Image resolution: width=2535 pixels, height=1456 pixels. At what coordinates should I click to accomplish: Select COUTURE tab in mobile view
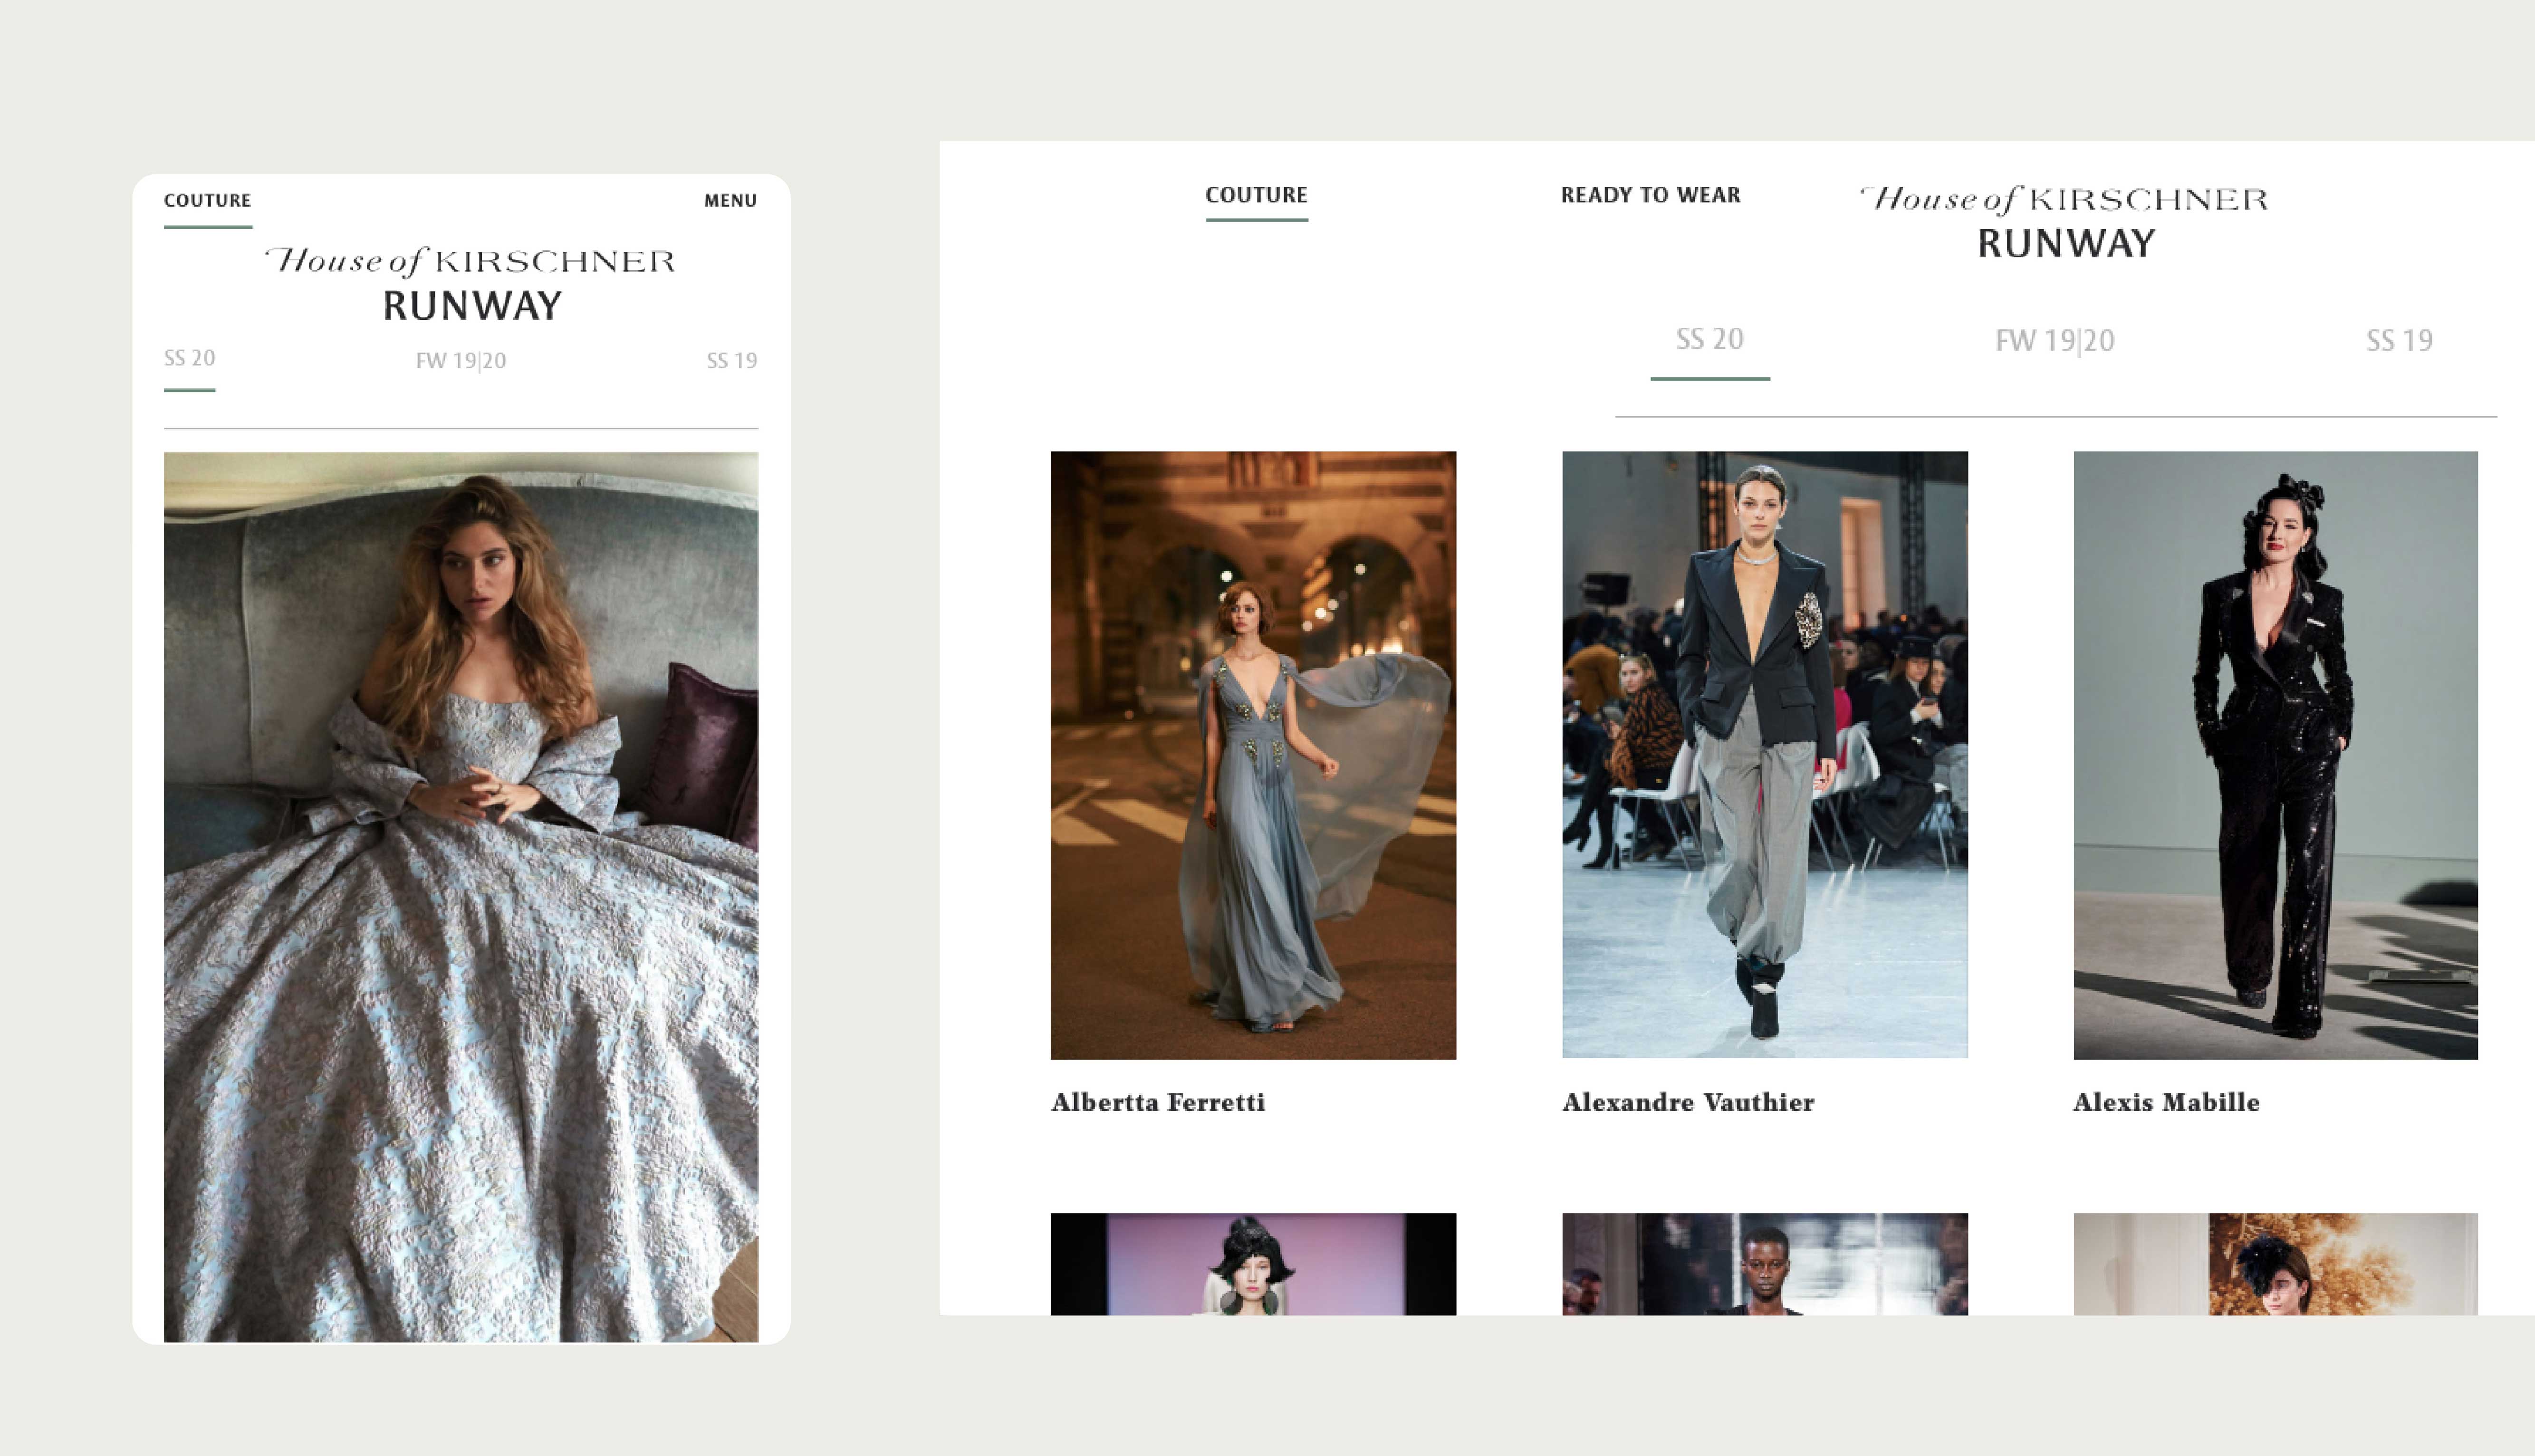[x=207, y=201]
